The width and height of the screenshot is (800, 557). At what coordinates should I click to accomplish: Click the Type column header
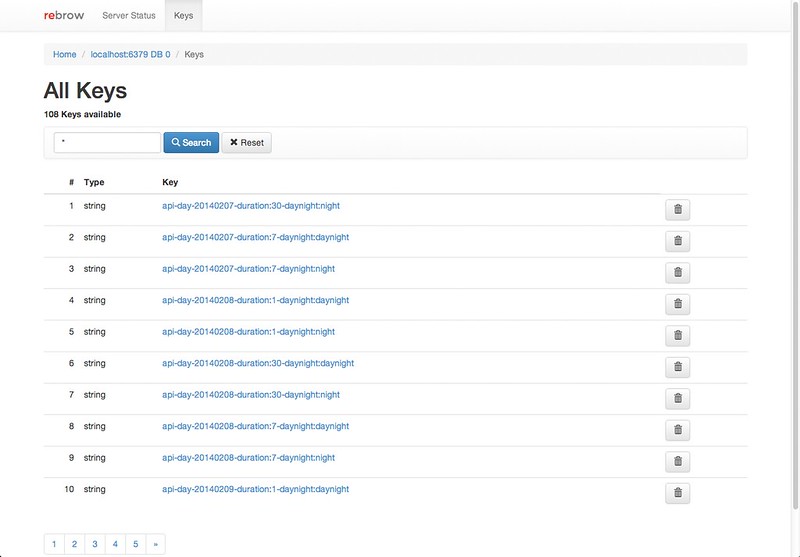click(94, 182)
